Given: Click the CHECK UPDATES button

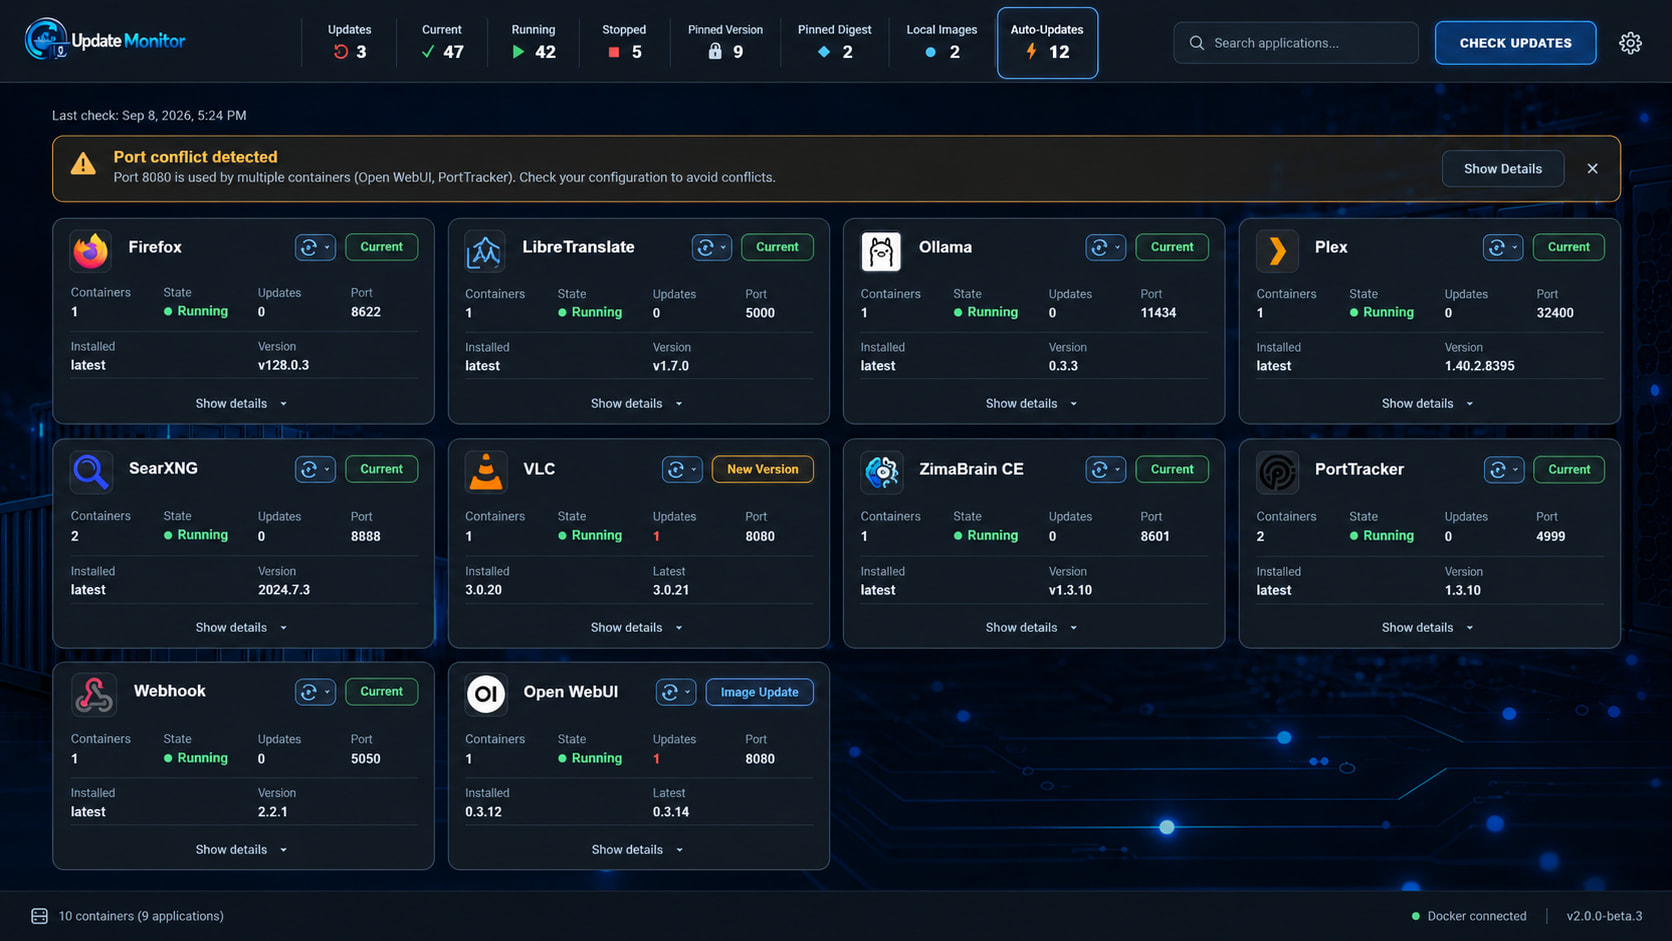Looking at the screenshot, I should (1515, 43).
